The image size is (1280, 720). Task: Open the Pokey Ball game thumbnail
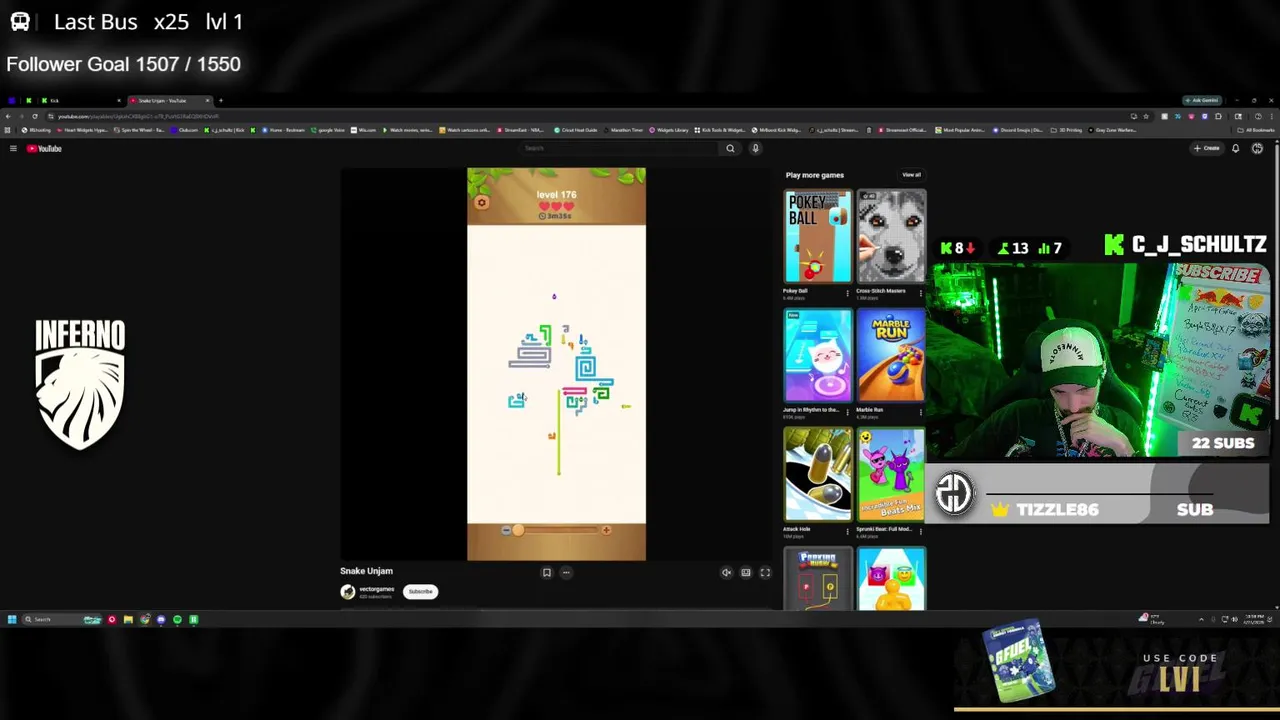[817, 236]
